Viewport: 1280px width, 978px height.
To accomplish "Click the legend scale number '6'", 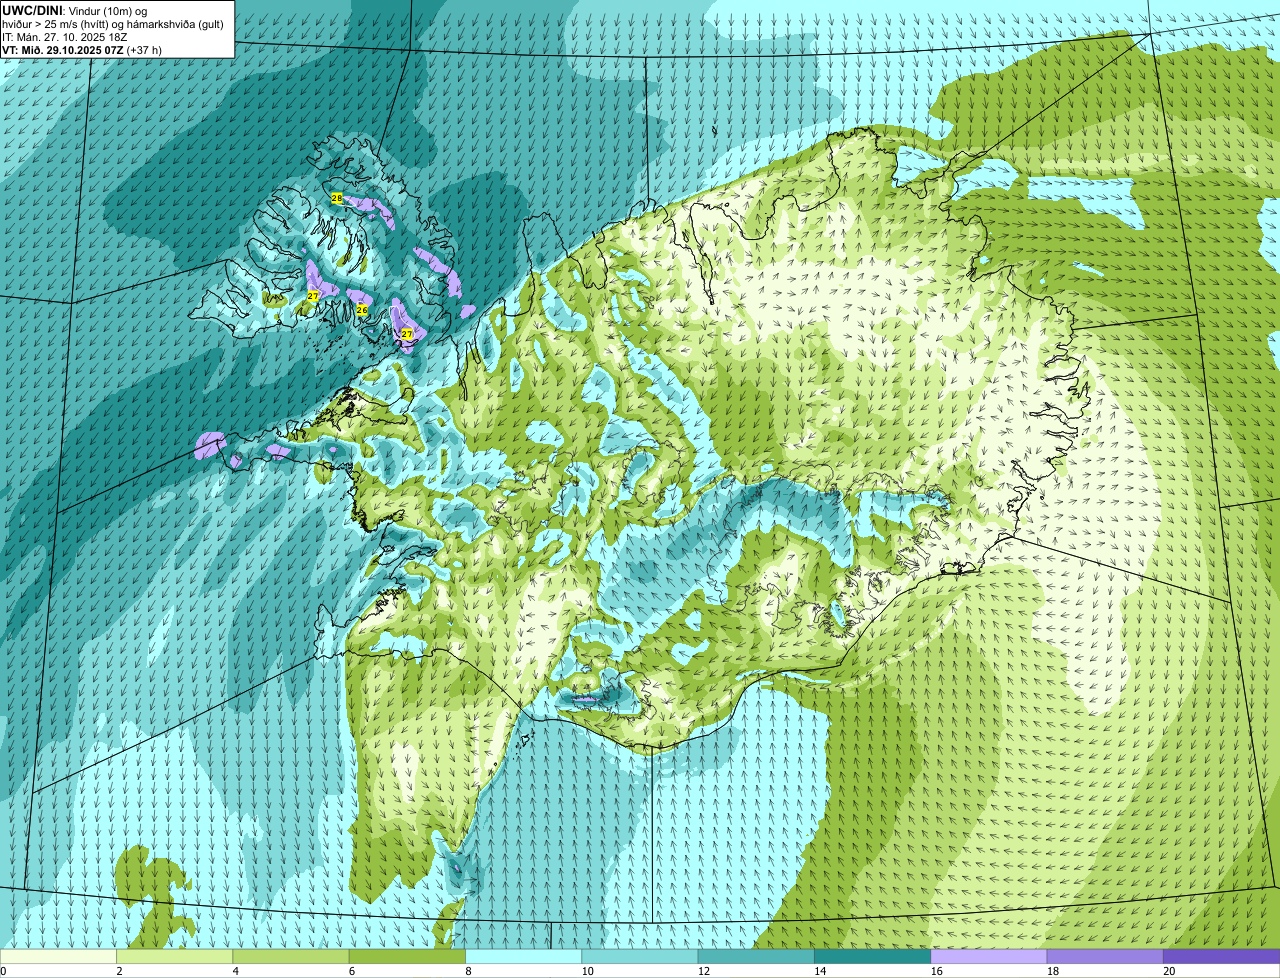I will coord(351,971).
